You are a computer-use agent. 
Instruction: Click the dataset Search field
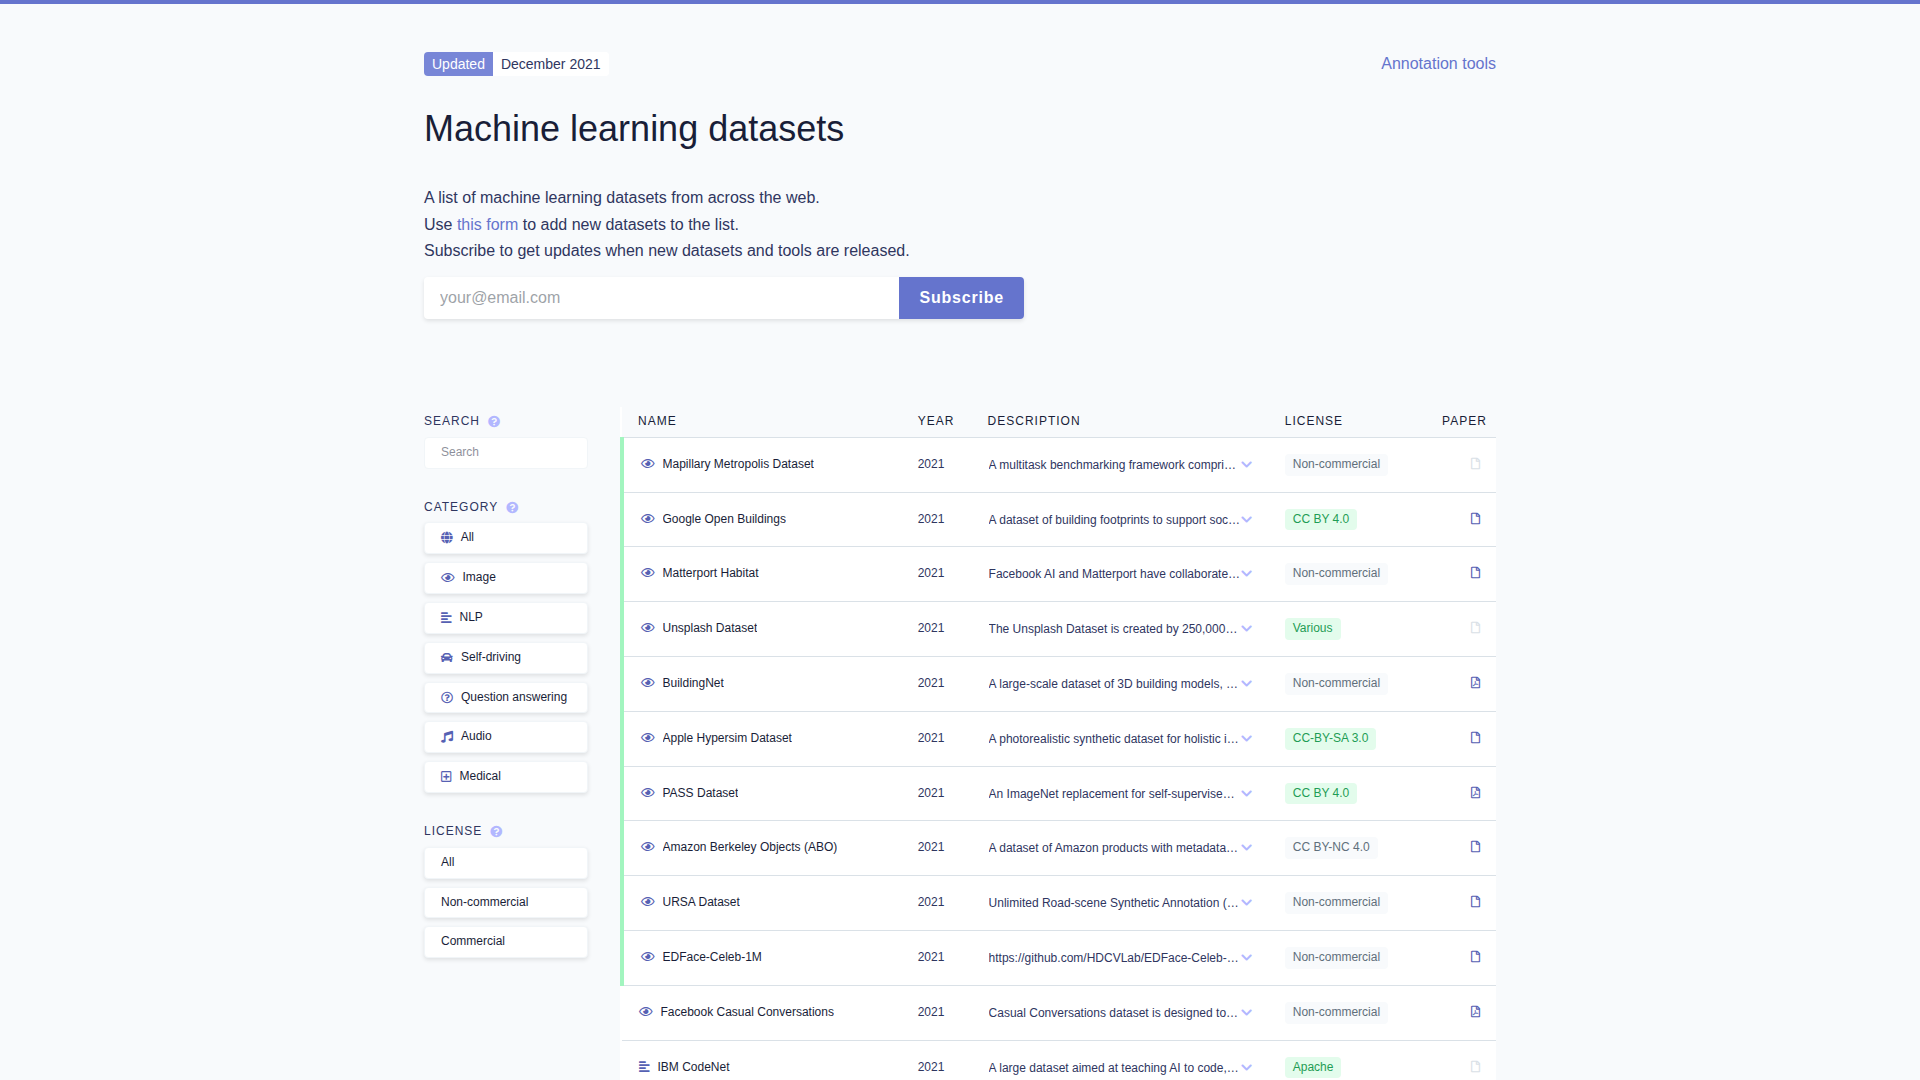coord(506,452)
